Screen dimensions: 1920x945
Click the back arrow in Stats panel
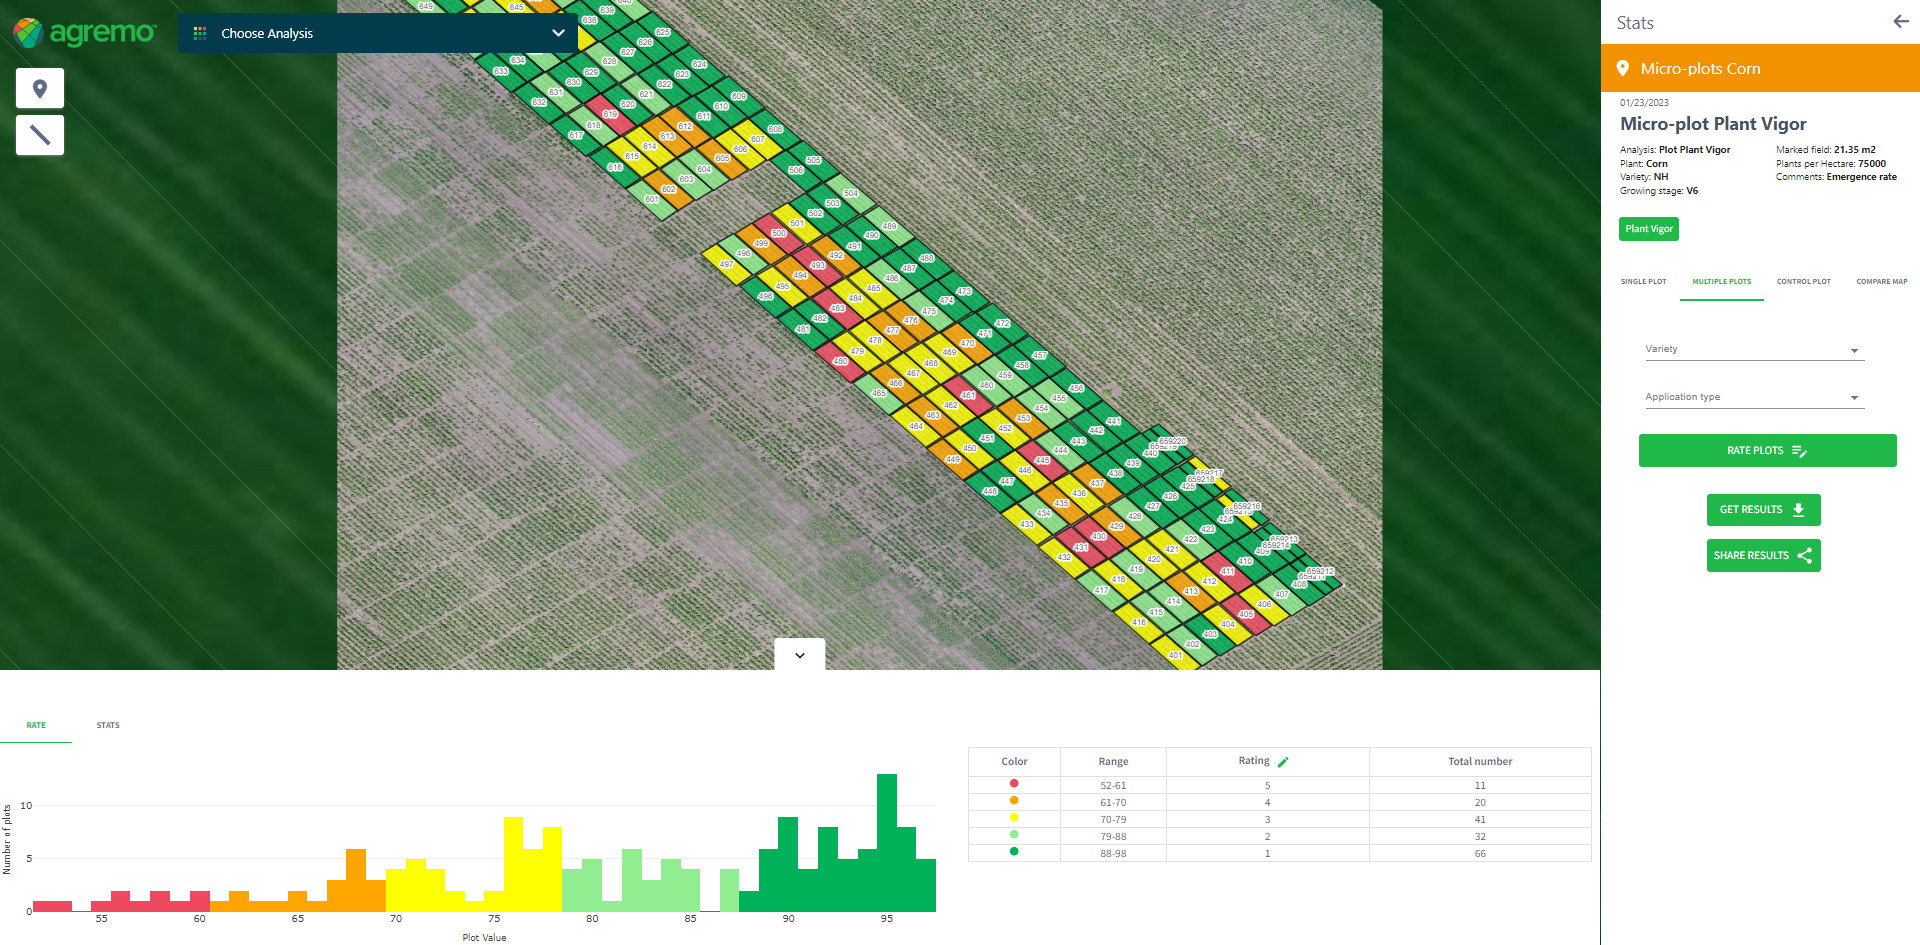(x=1900, y=22)
